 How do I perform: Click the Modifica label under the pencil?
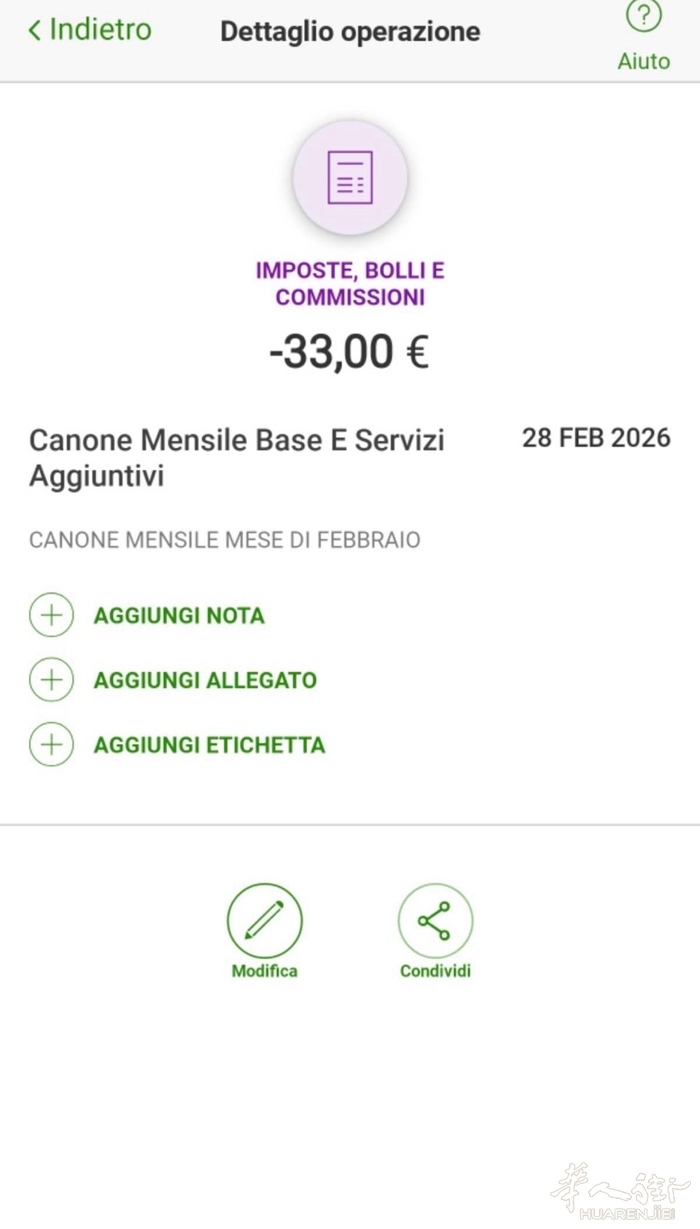pos(264,971)
